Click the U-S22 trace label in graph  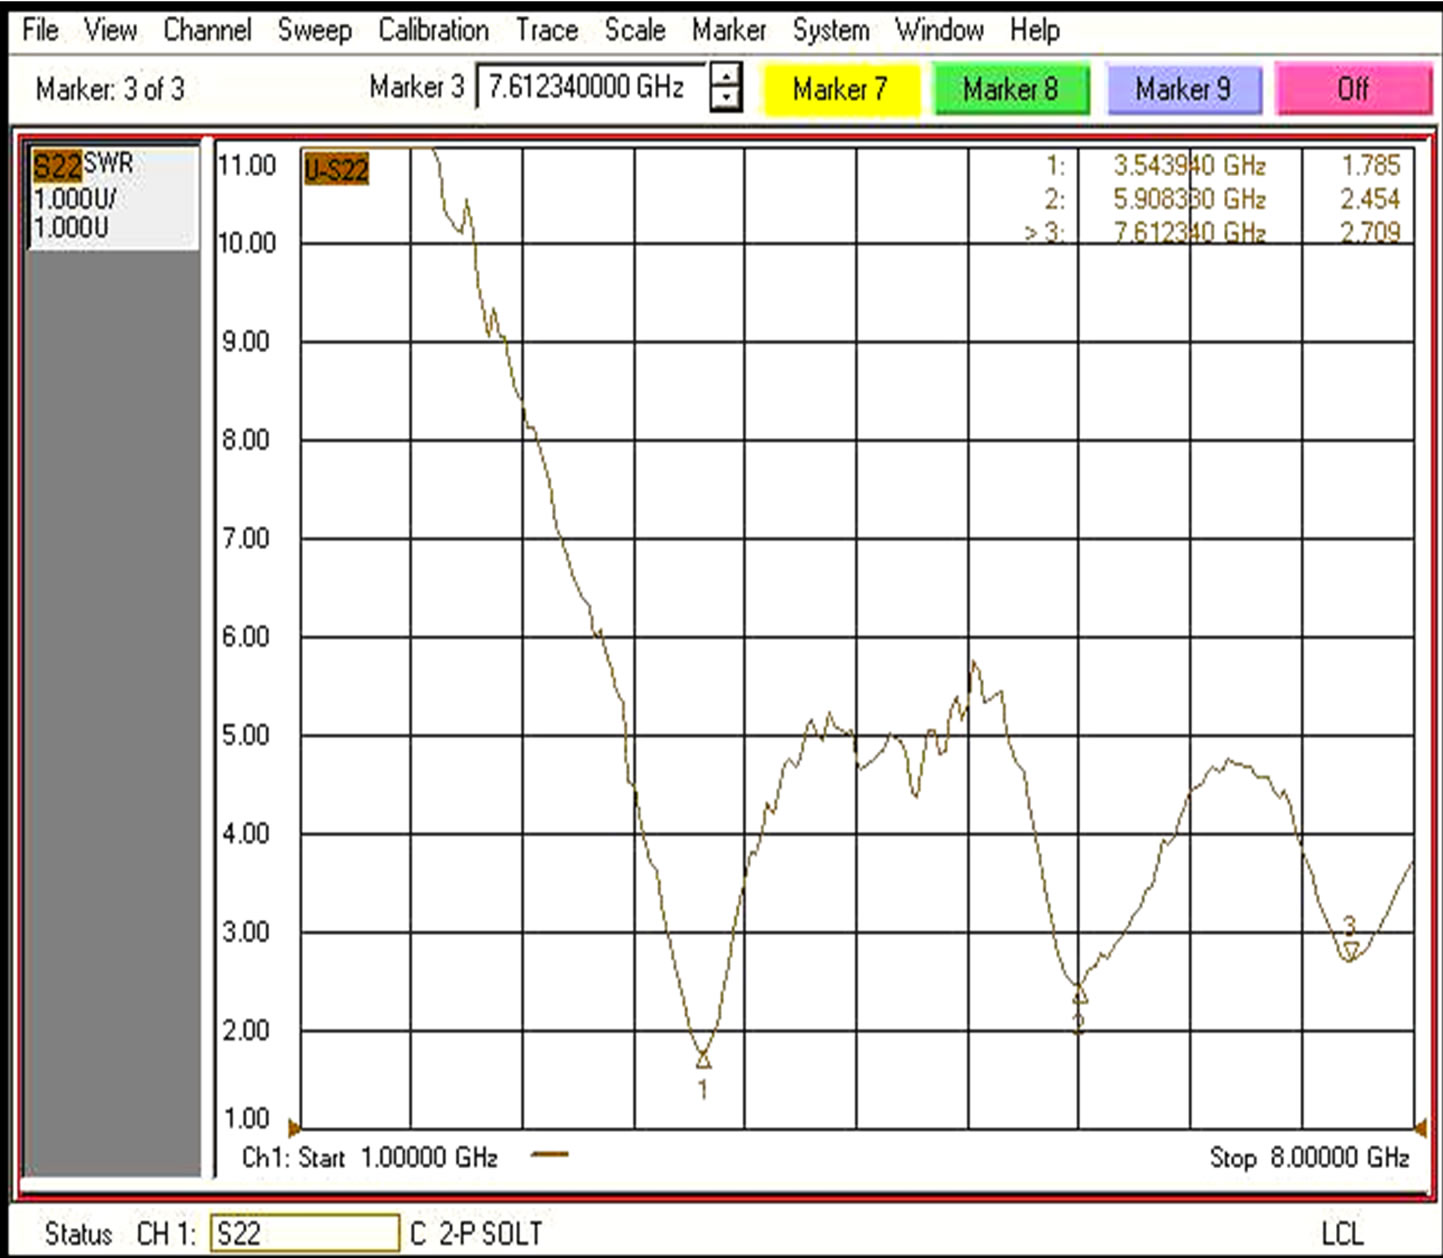pyautogui.click(x=336, y=170)
